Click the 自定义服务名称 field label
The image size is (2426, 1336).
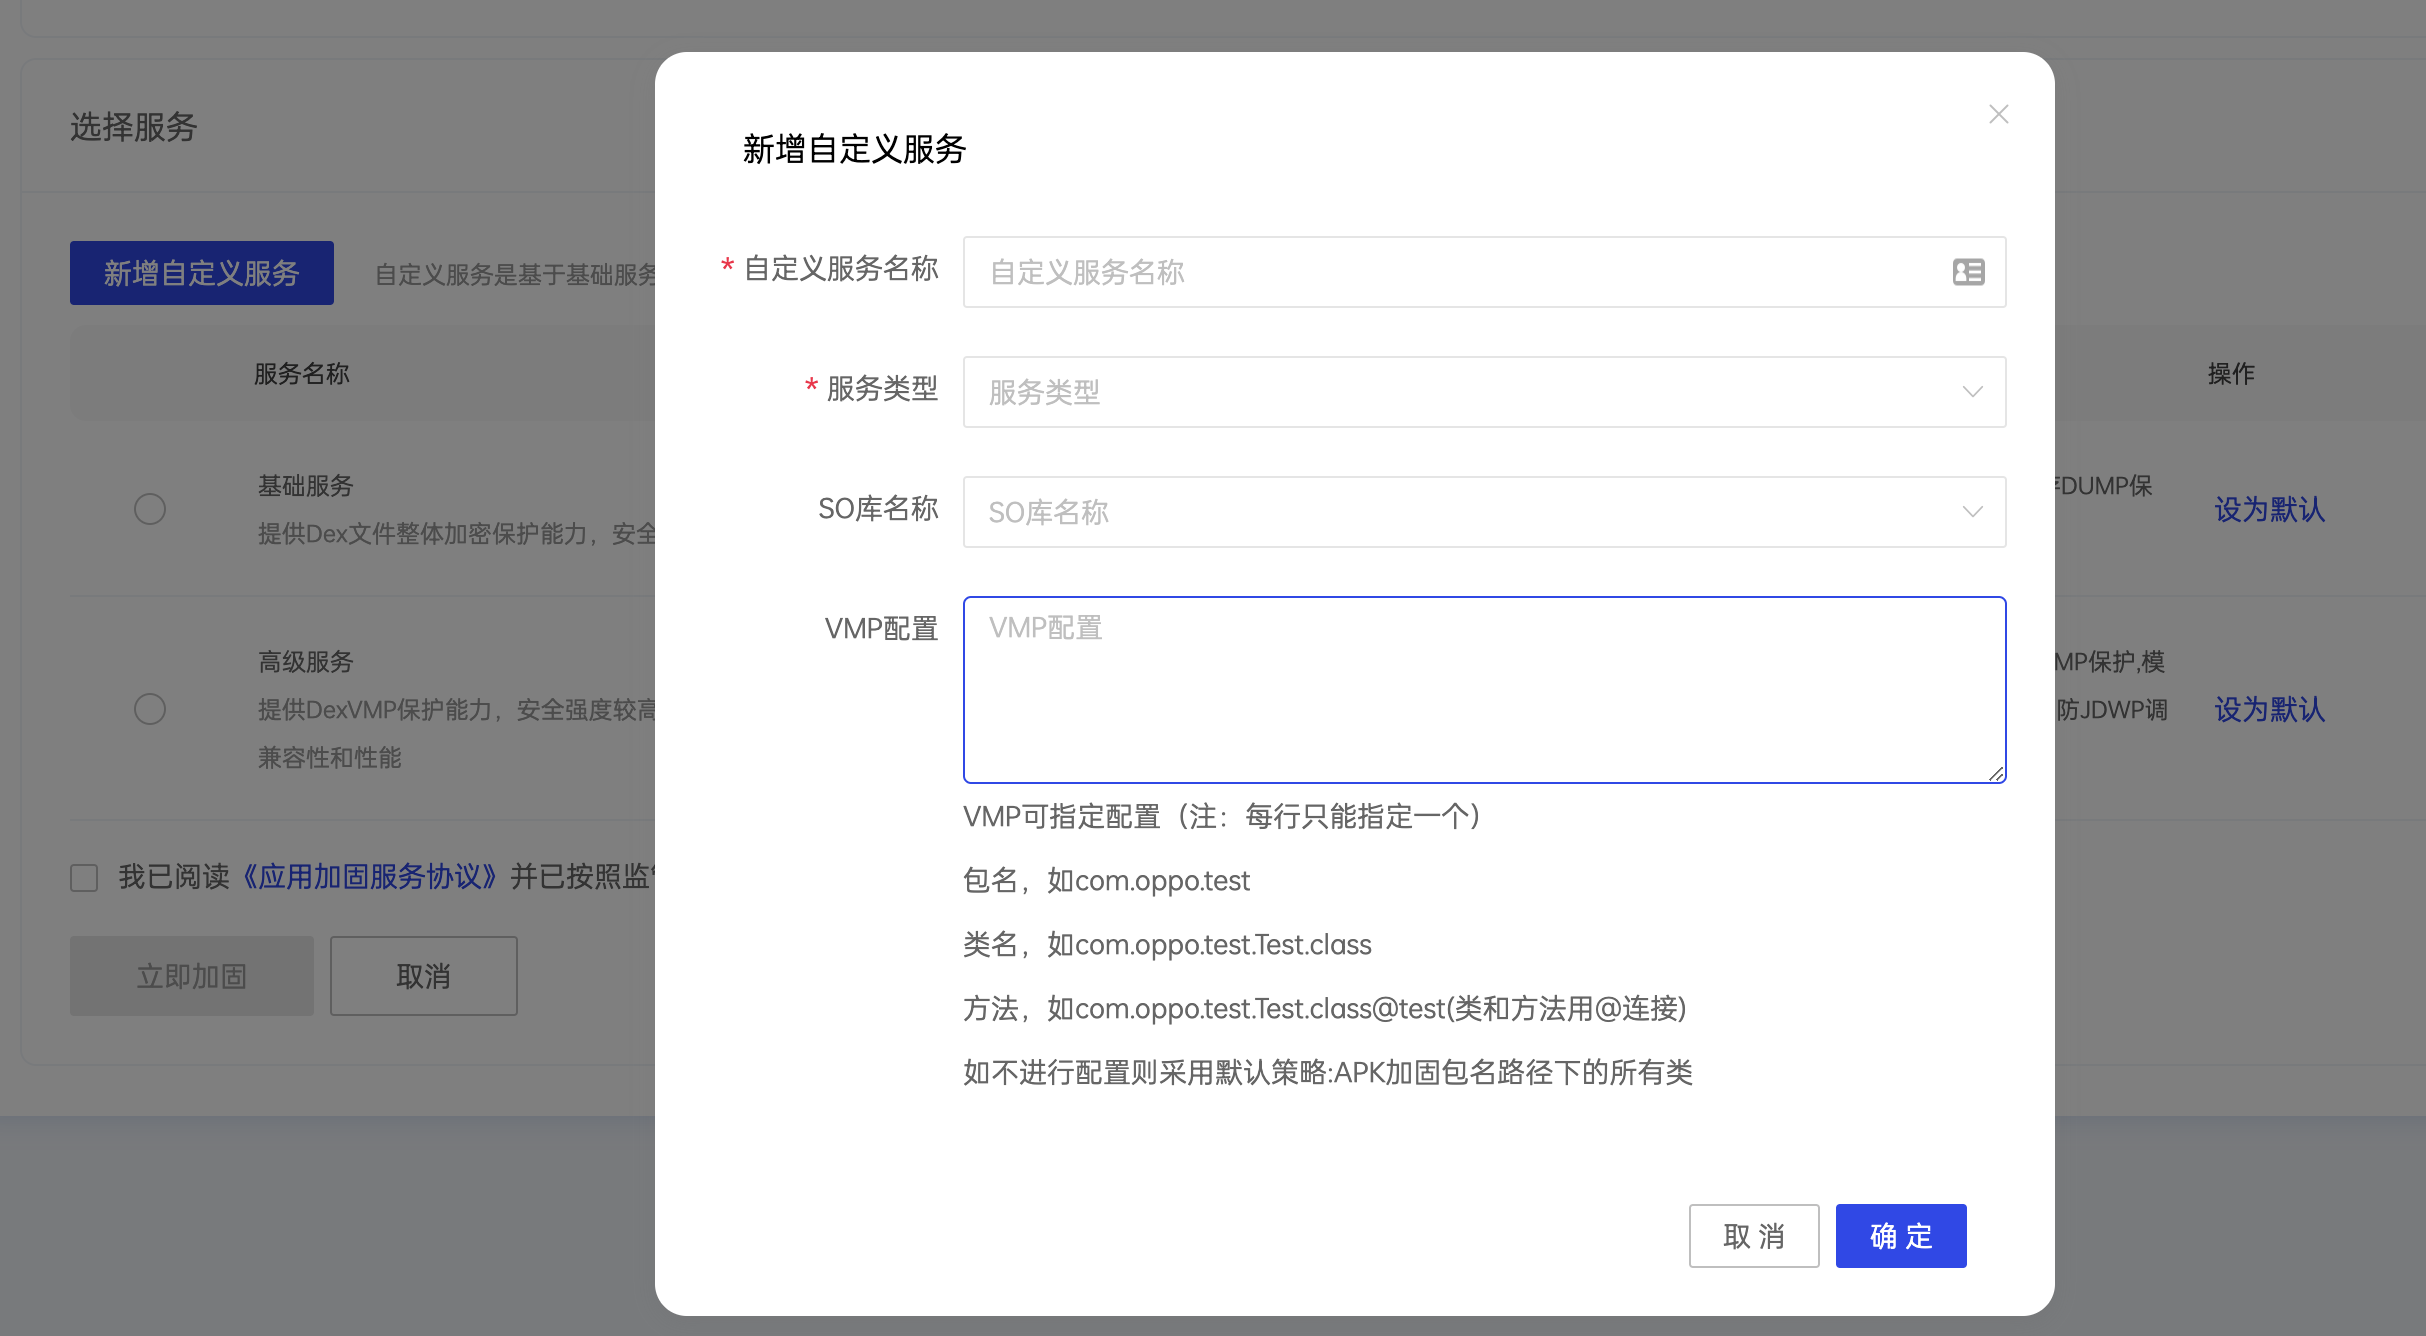coord(841,269)
